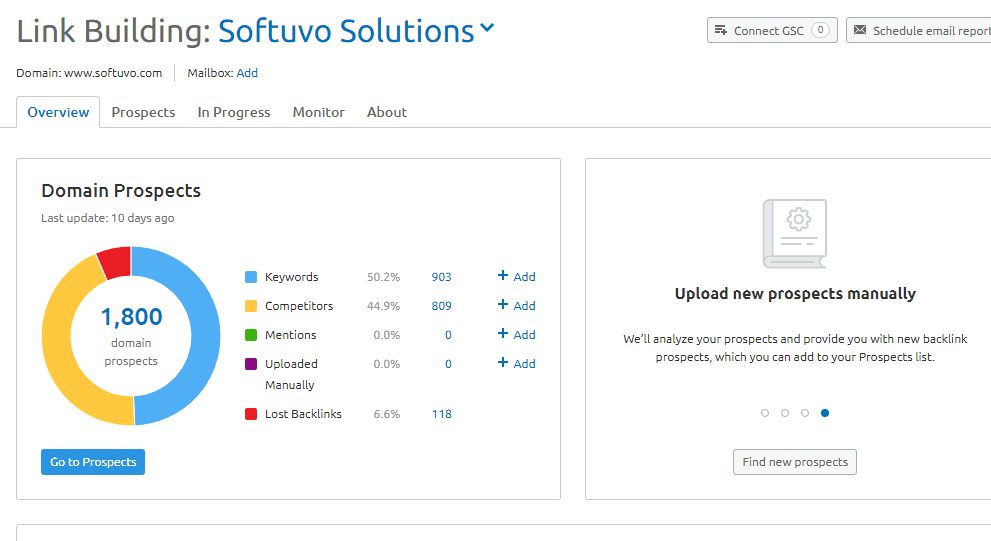Click the Domain: www.softuvo.com text
The height and width of the screenshot is (541, 991).
point(89,73)
